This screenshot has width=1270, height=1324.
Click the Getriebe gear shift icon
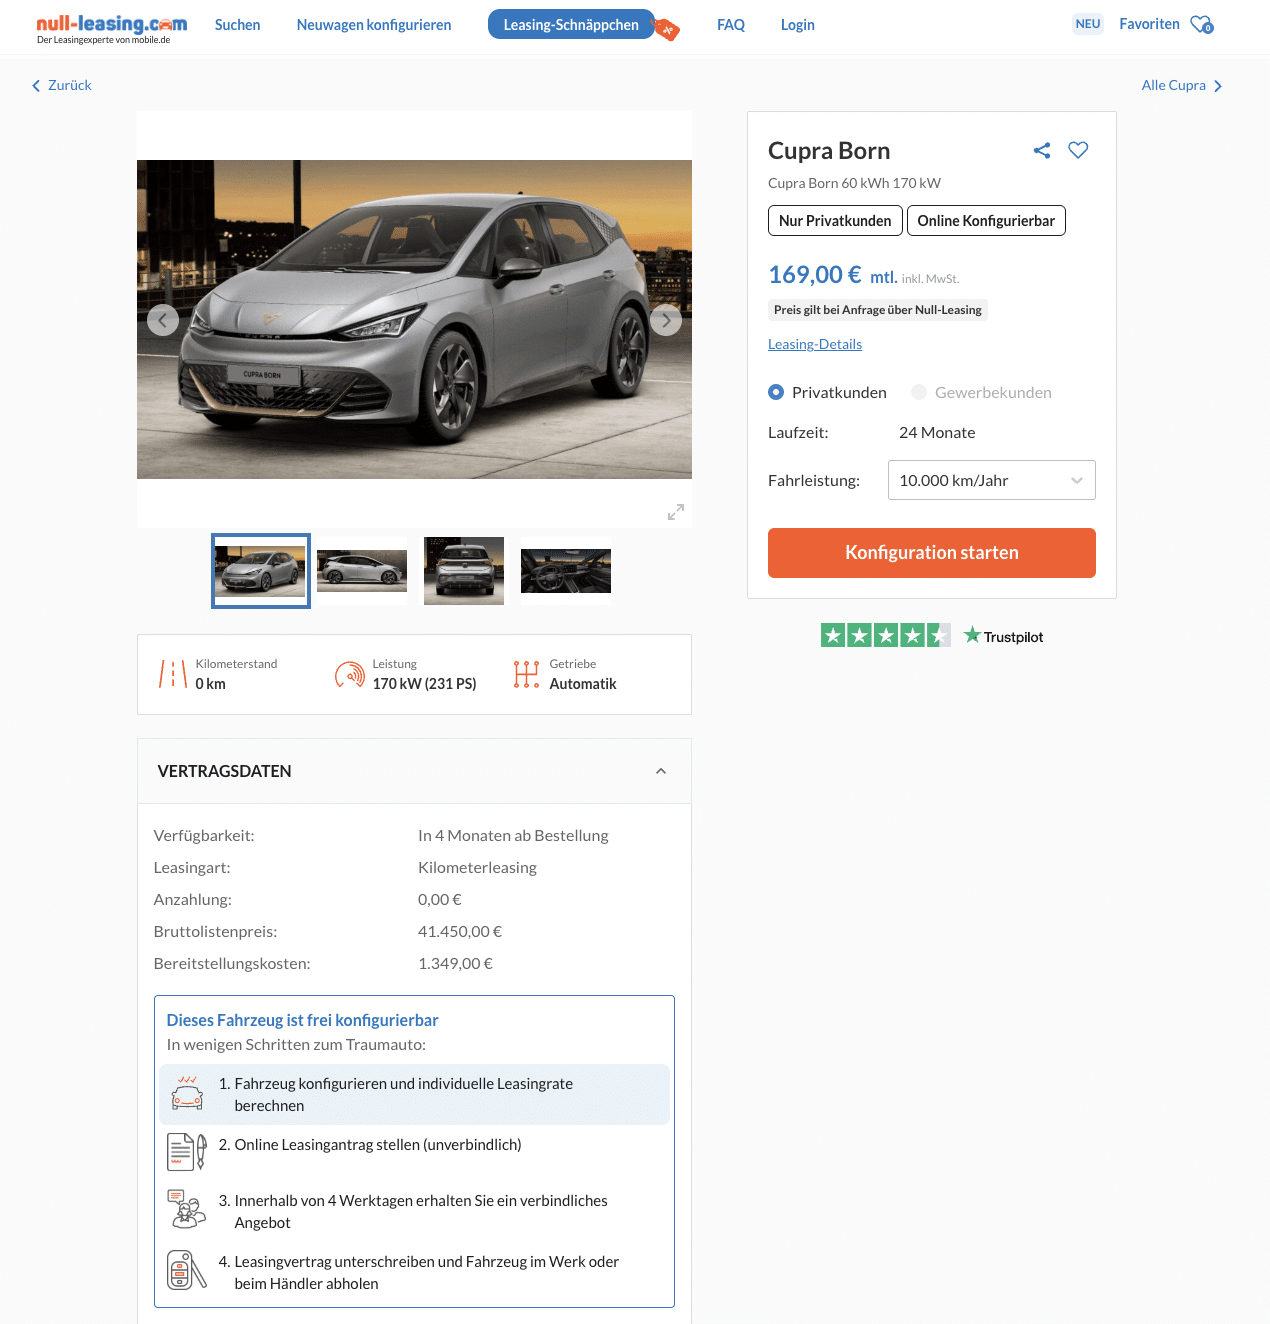point(526,674)
